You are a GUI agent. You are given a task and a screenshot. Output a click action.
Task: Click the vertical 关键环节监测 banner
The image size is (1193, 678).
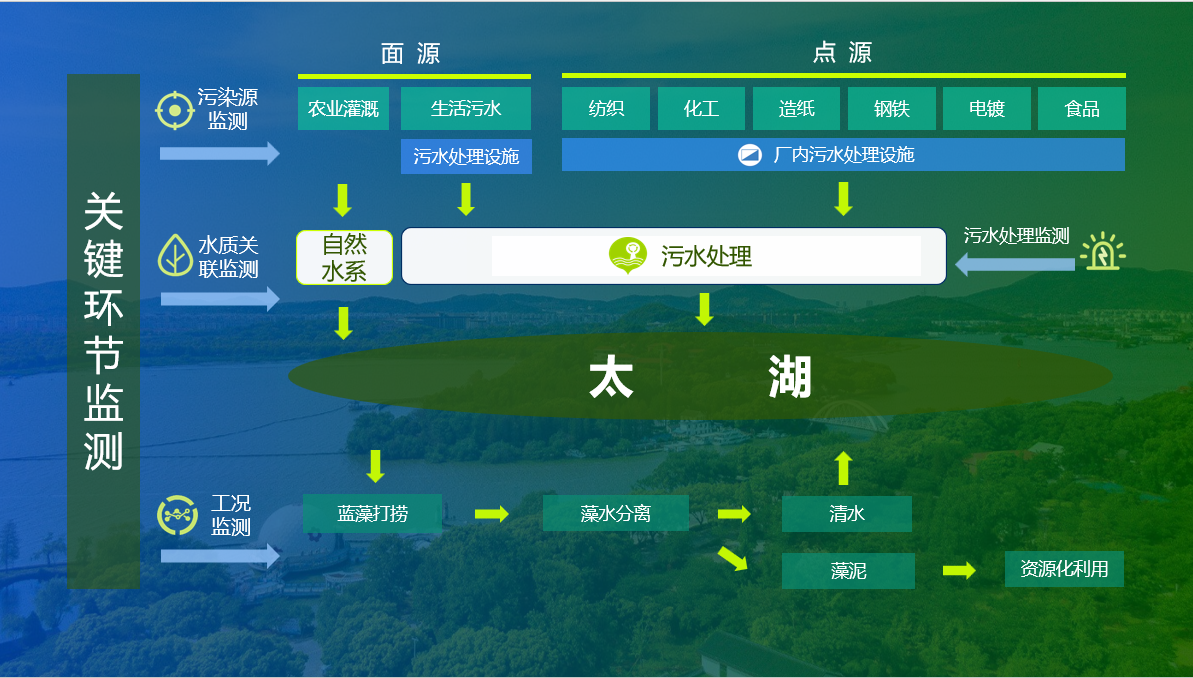click(x=103, y=331)
